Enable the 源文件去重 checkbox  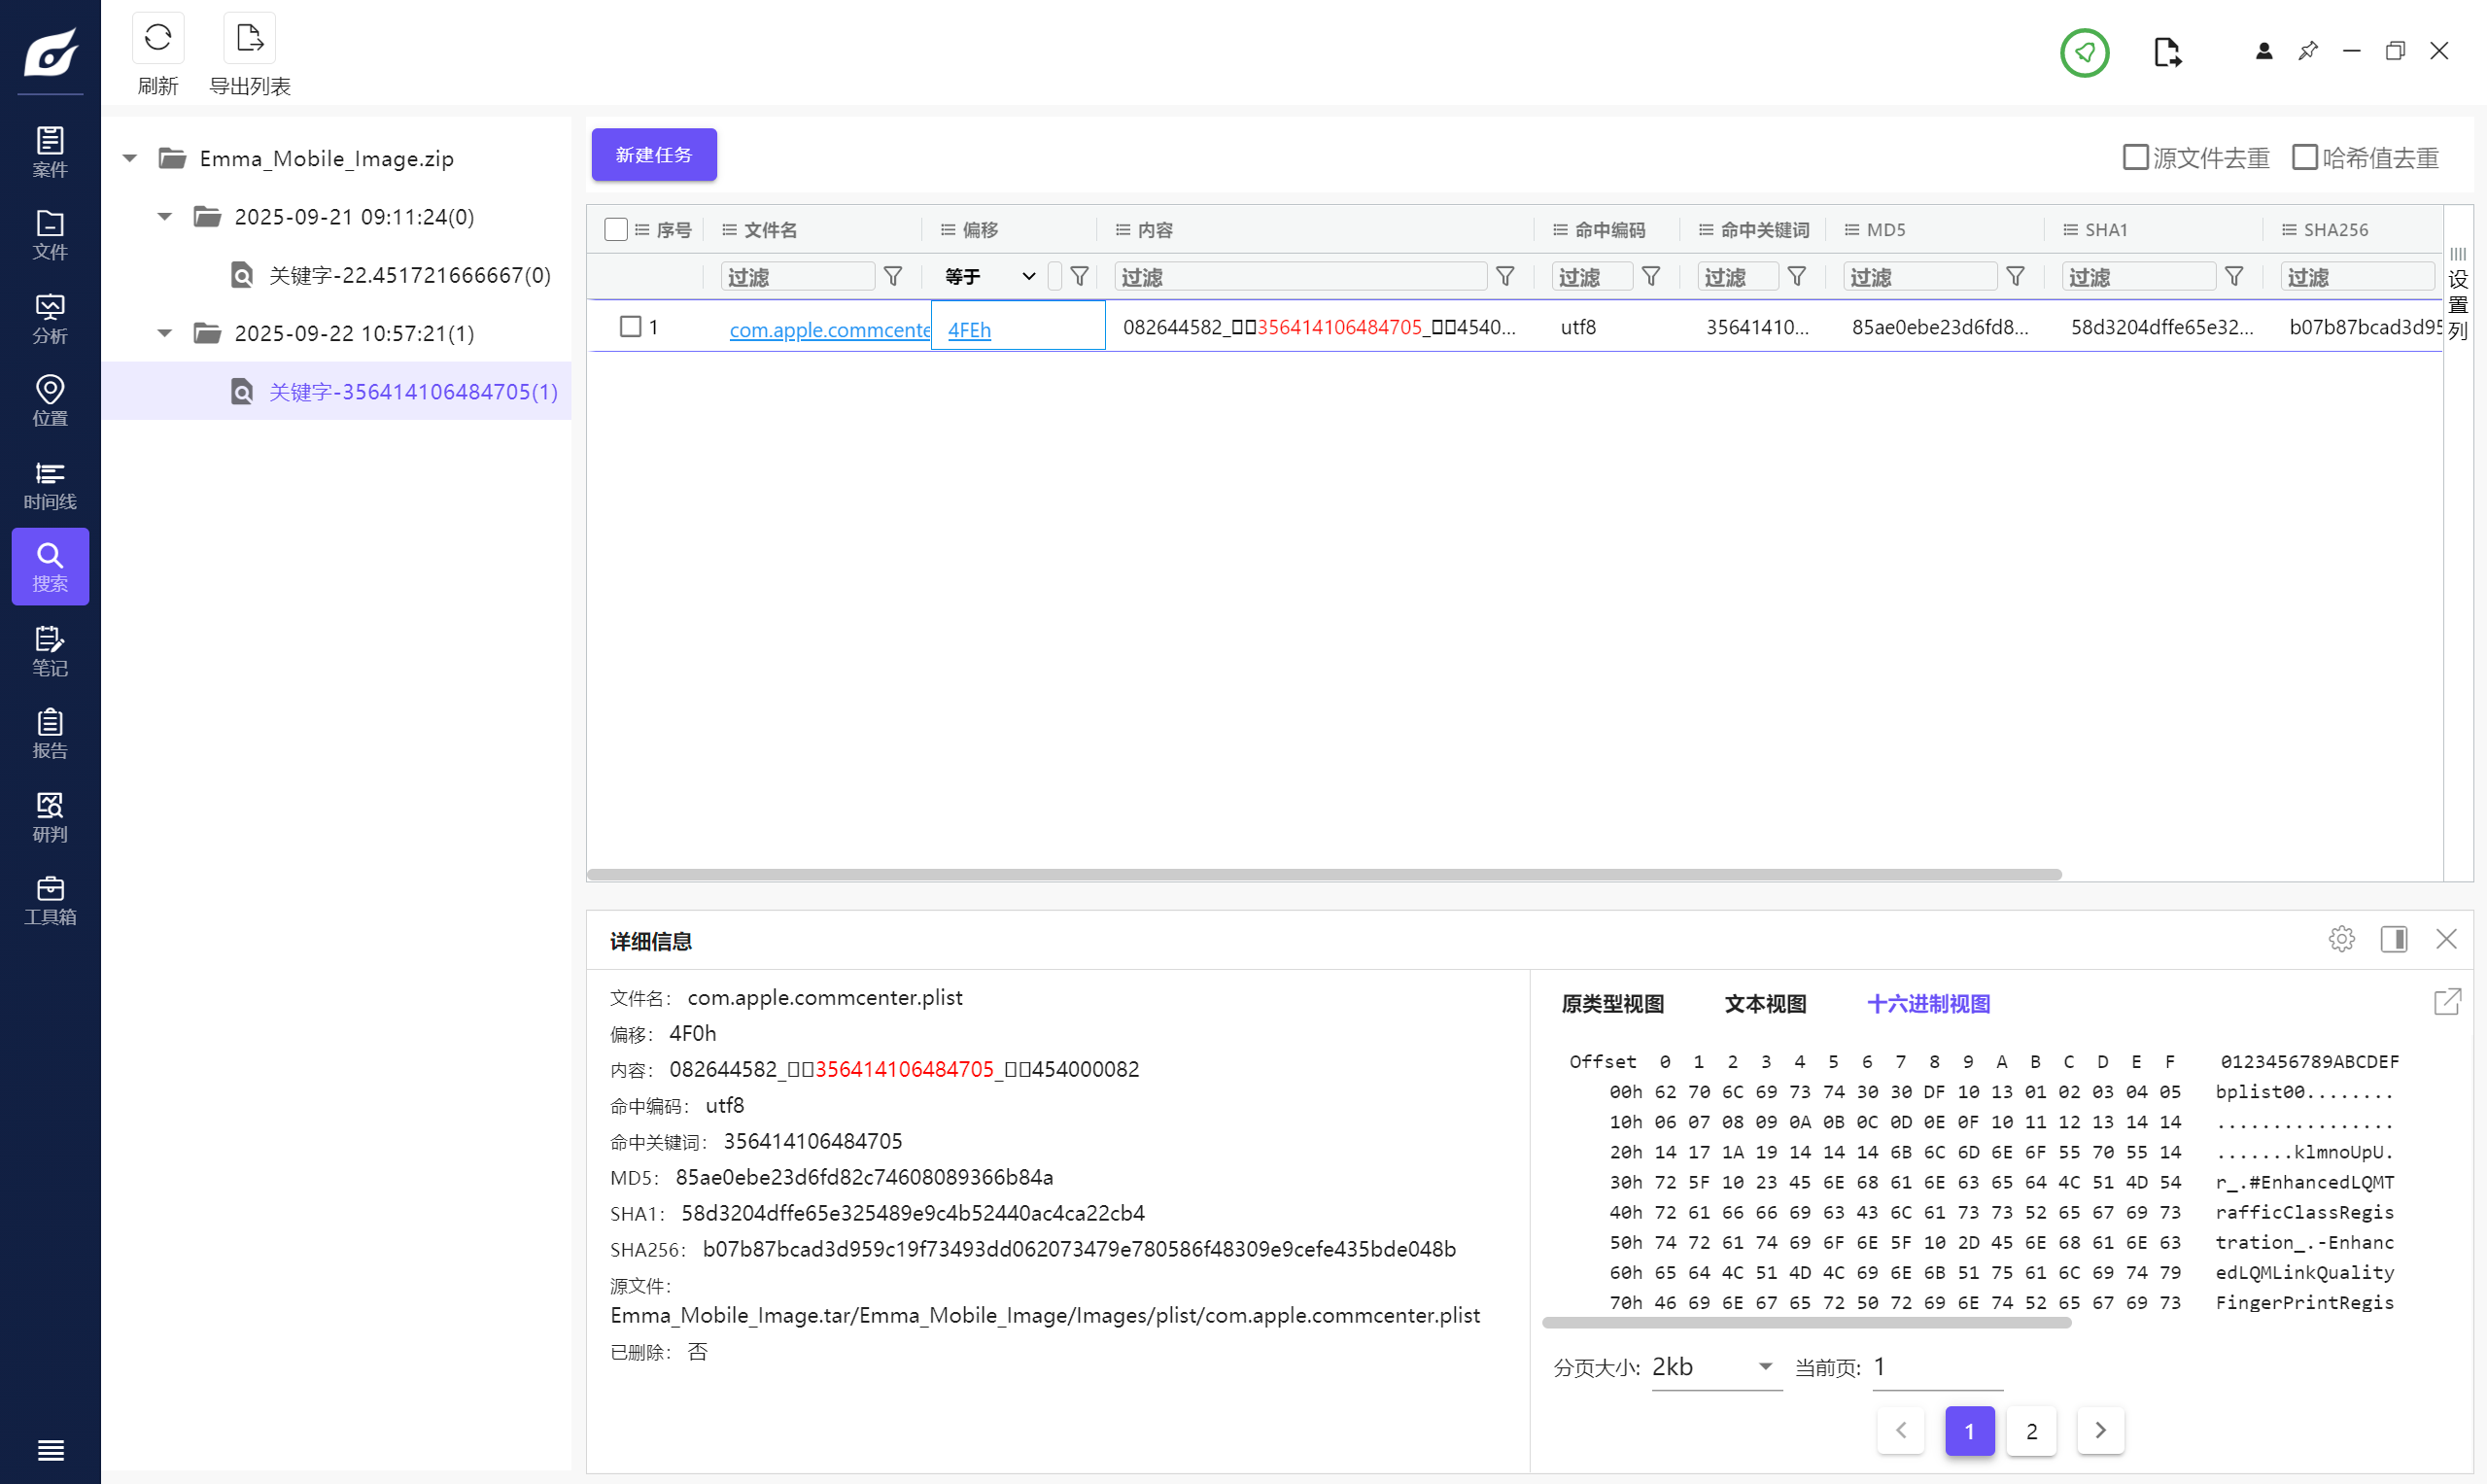[x=2135, y=157]
